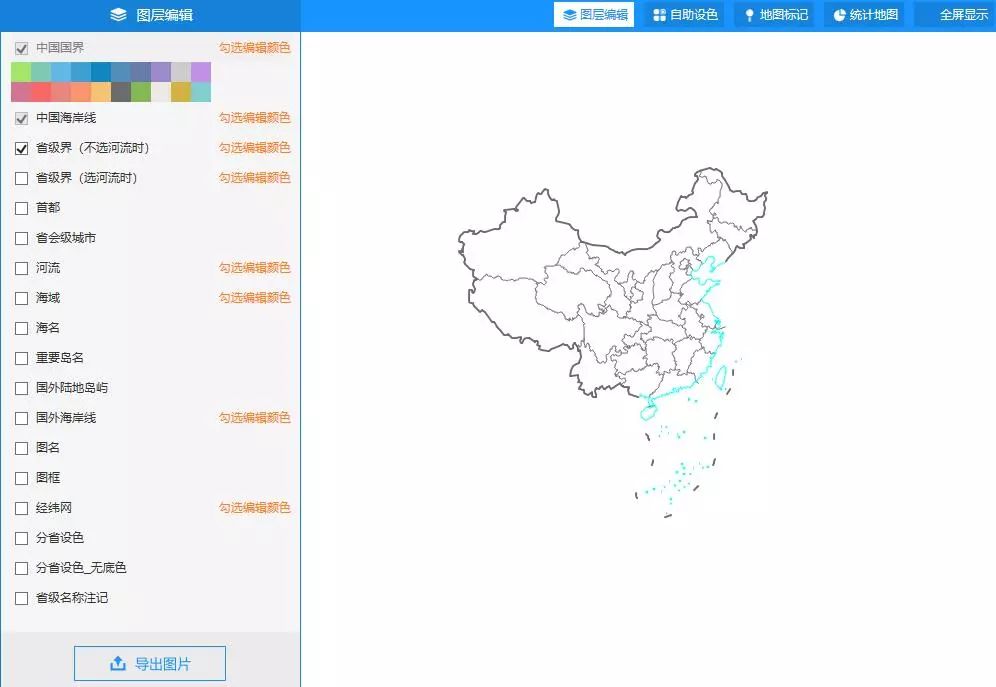Click the cyan Taiwan island outline on the map
Image resolution: width=996 pixels, height=687 pixels.
pyautogui.click(x=720, y=378)
